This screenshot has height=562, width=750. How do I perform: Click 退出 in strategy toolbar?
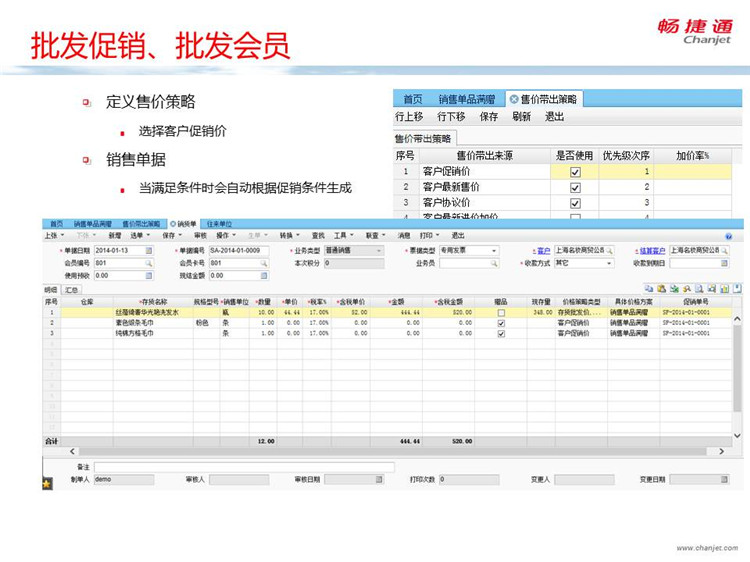pos(554,117)
